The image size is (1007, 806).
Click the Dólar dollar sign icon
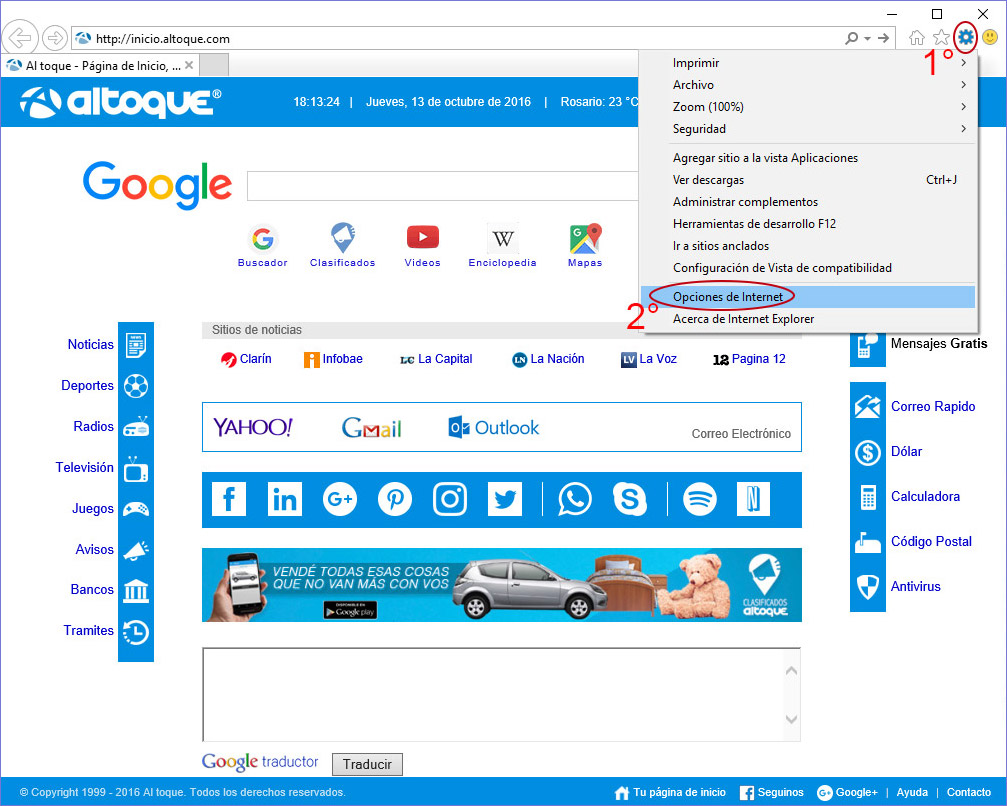pyautogui.click(x=868, y=452)
